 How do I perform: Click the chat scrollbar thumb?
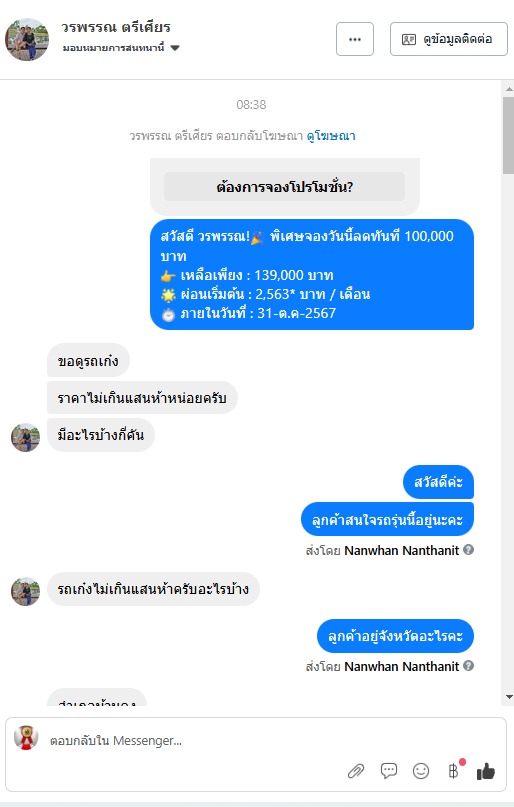pyautogui.click(x=508, y=135)
